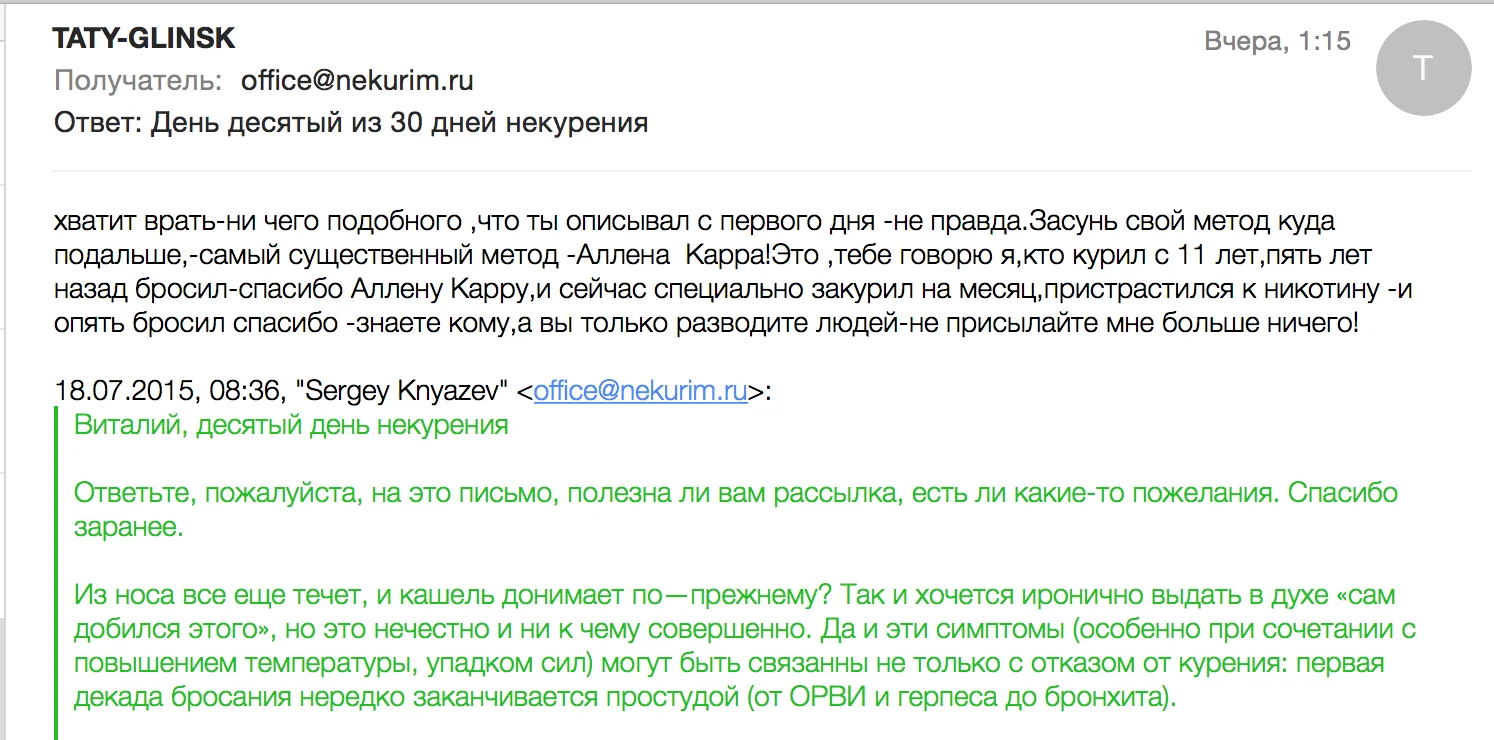Click the quoted sender name Sergey Knyazev
This screenshot has width=1494, height=740.
[x=408, y=392]
